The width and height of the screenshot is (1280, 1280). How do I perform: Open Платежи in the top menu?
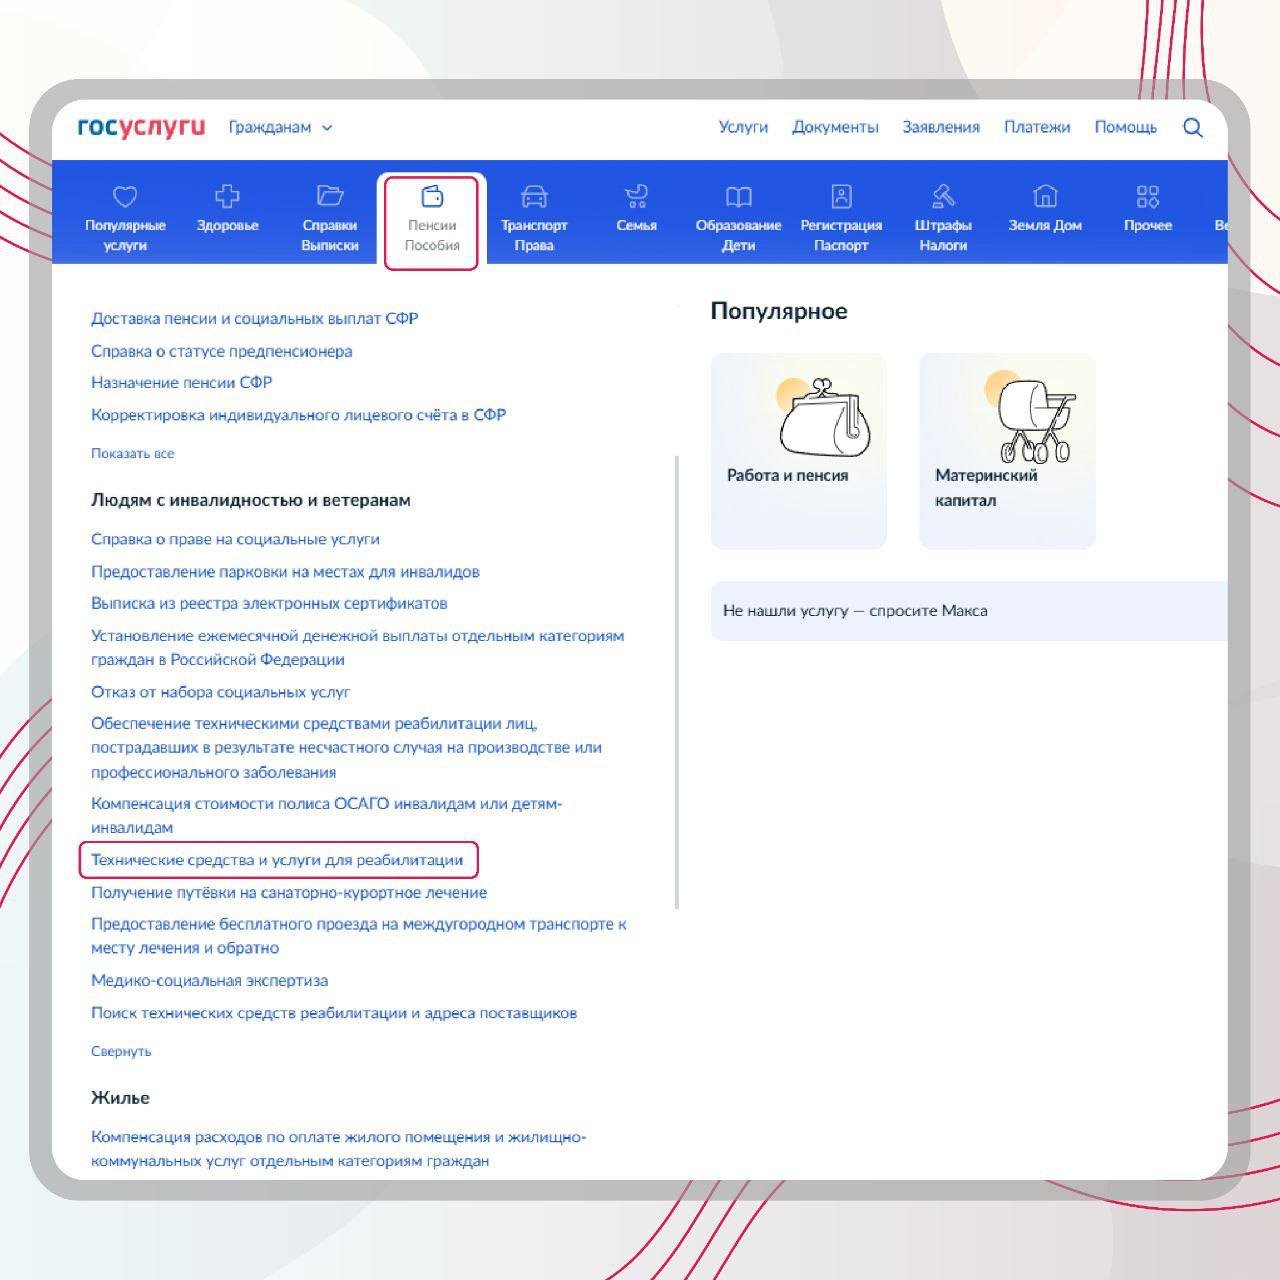coord(1037,127)
